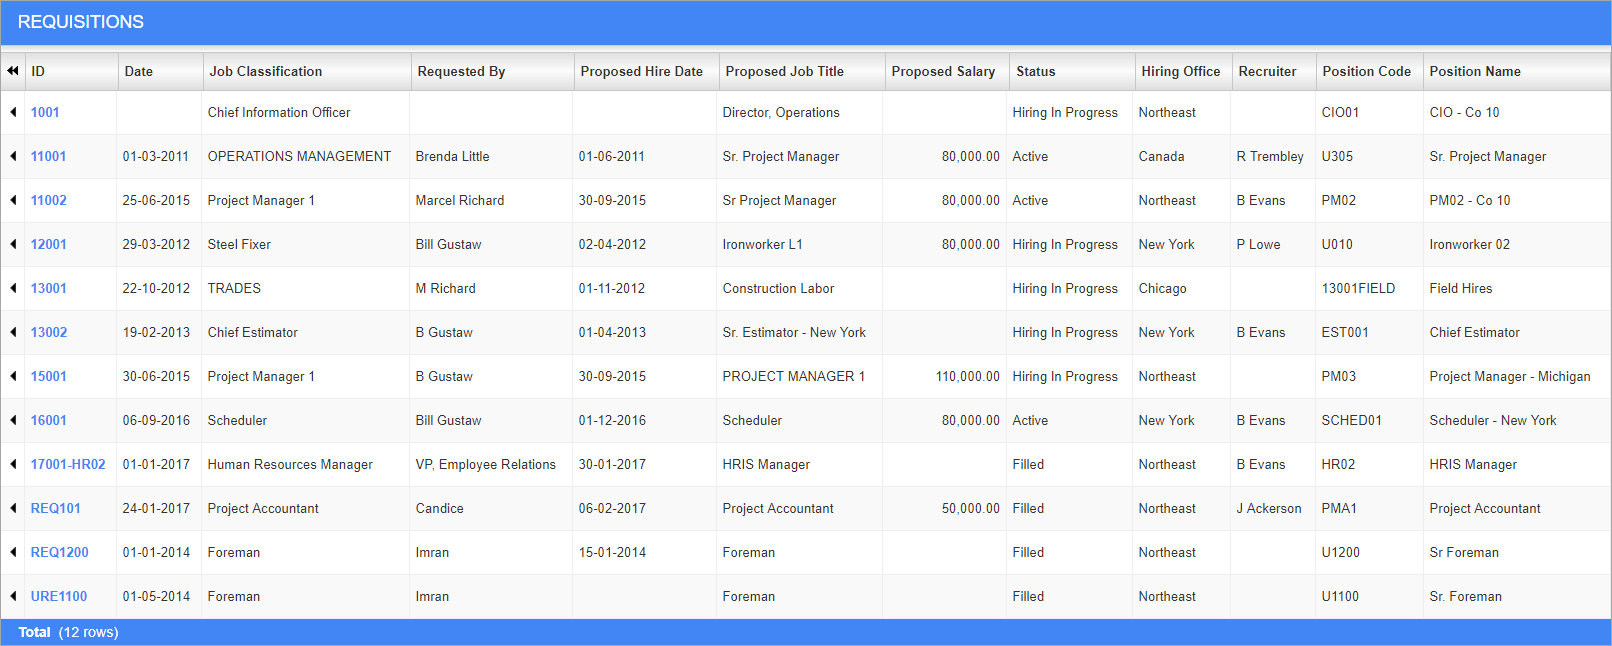
Task: Click the double-arrow collapse icon in header
Action: click(x=13, y=71)
